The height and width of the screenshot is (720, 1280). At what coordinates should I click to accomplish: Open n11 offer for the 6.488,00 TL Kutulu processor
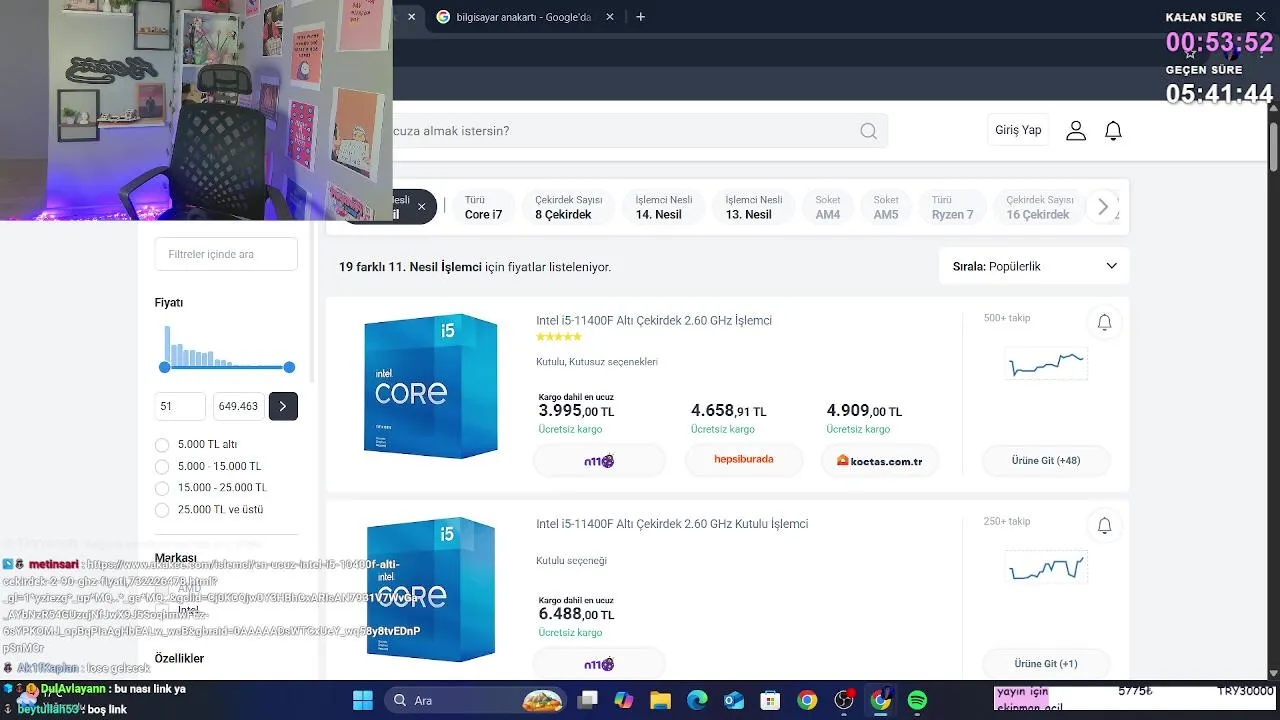click(x=599, y=664)
